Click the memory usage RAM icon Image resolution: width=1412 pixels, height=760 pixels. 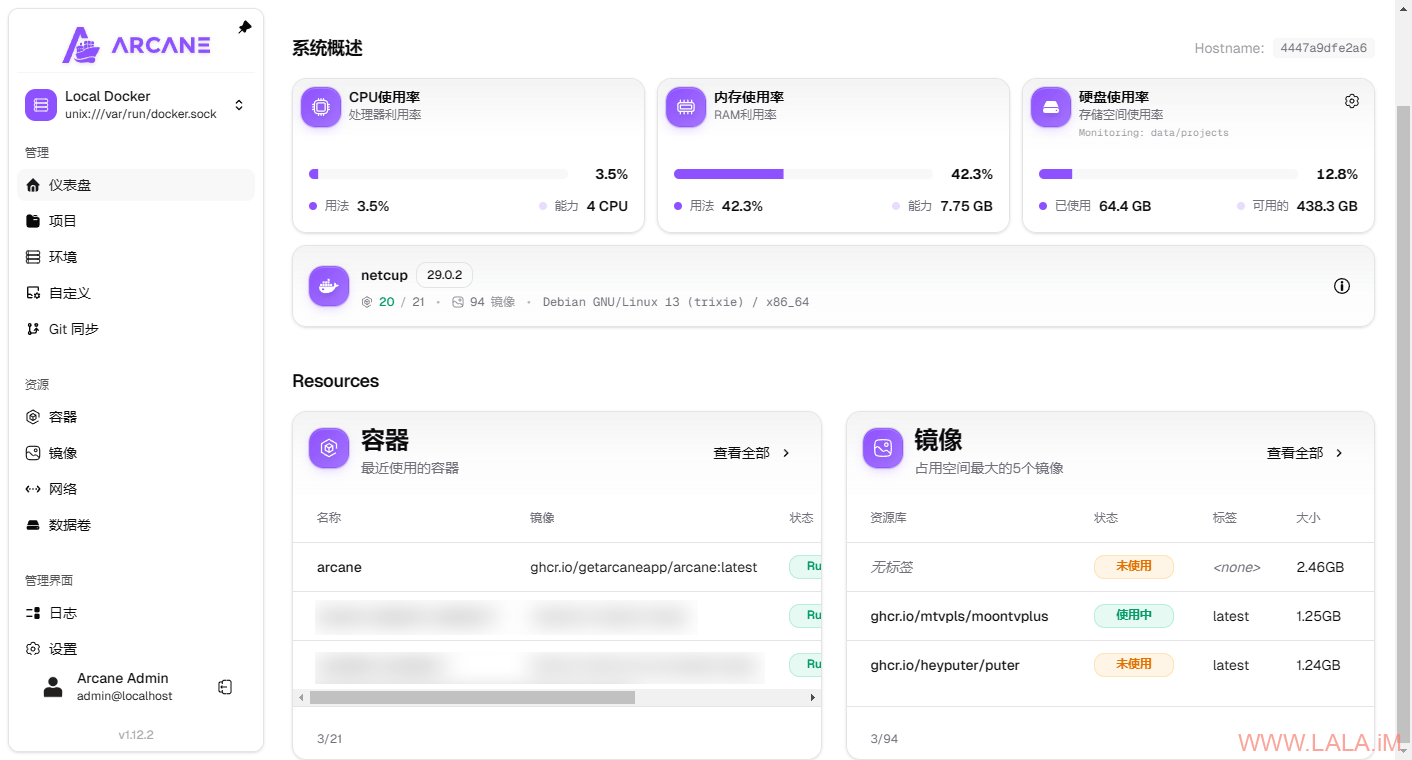tap(685, 106)
